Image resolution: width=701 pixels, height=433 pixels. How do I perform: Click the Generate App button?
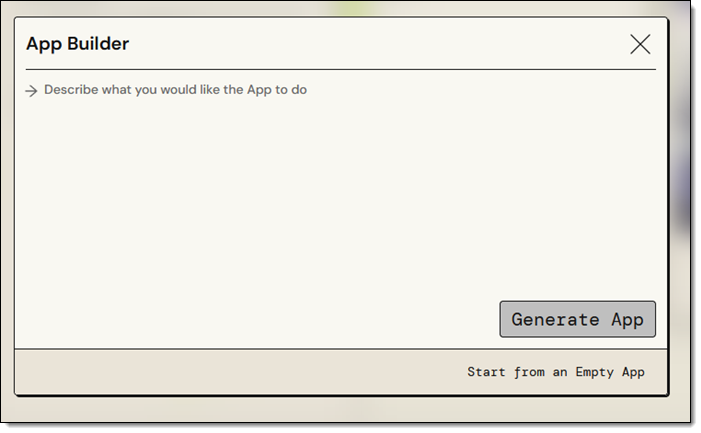(x=578, y=319)
